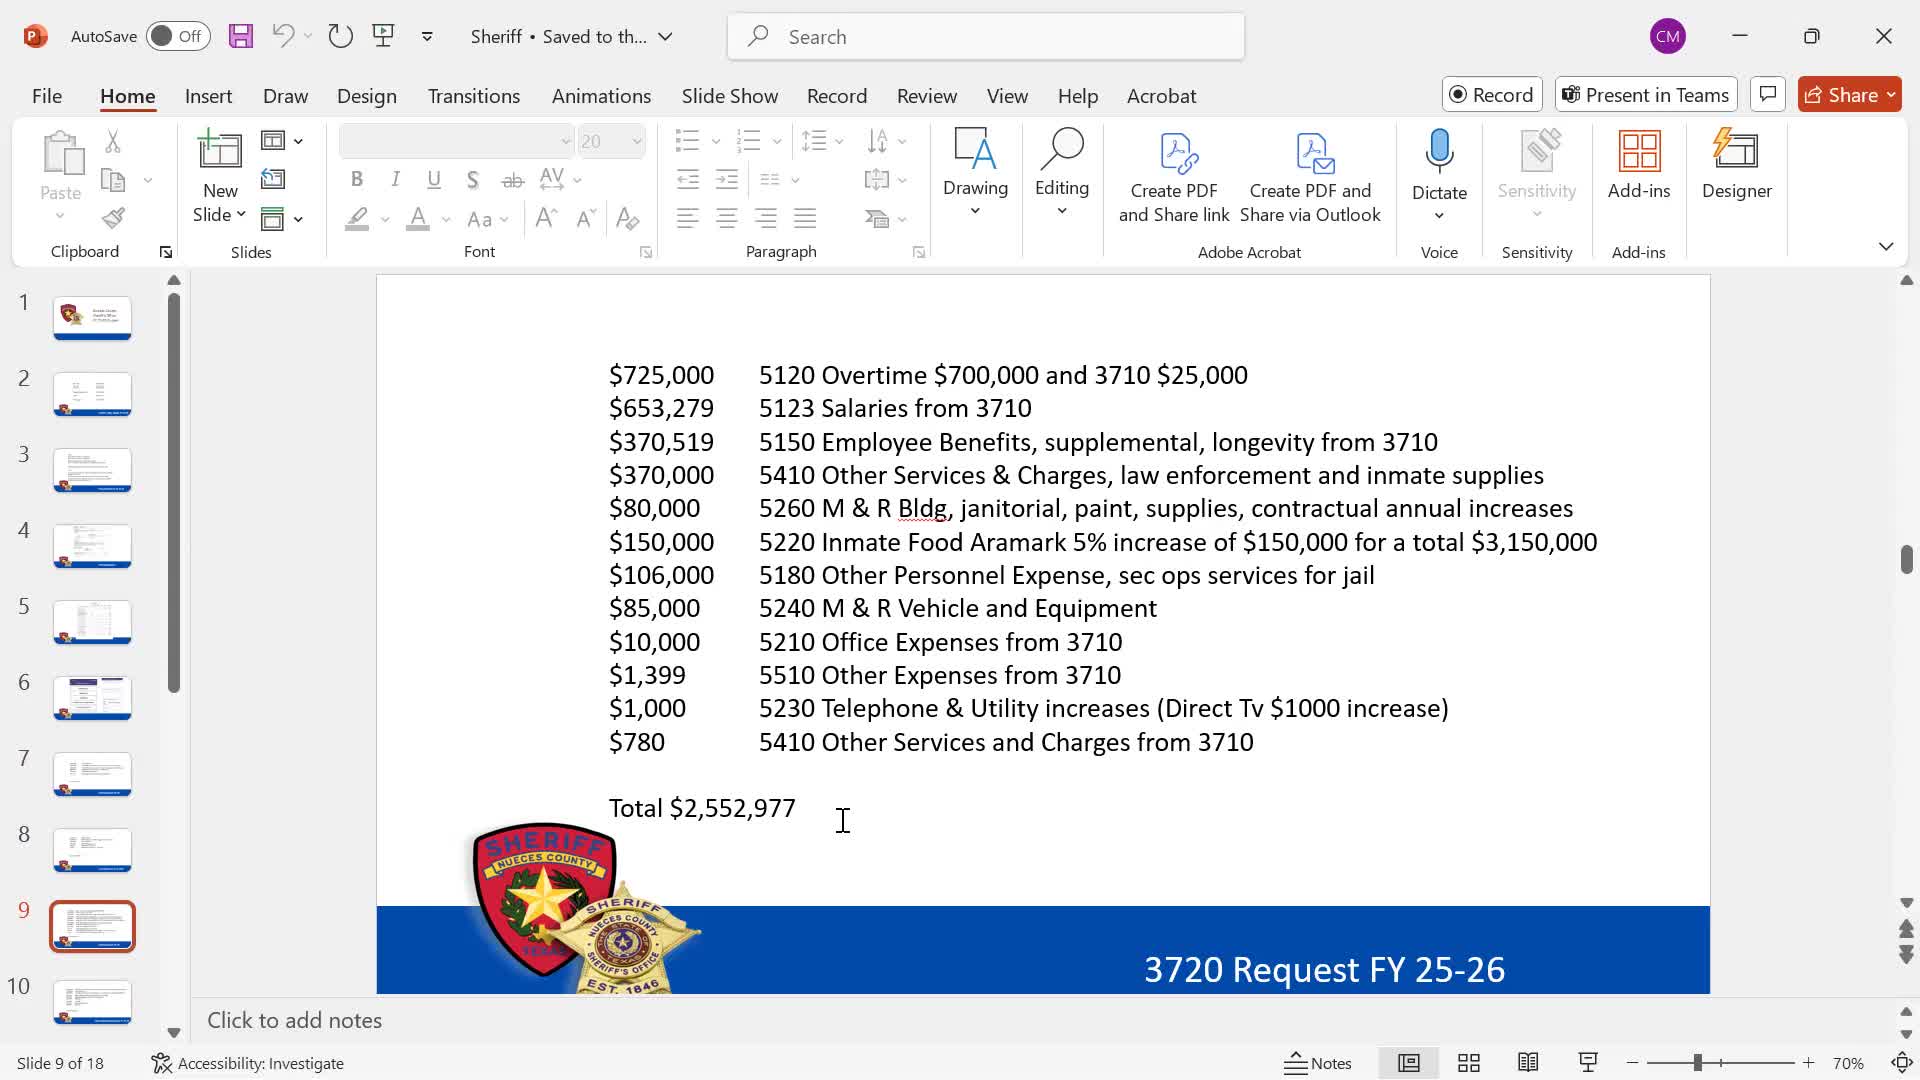
Task: Toggle Strikethrough formatting
Action: point(512,180)
